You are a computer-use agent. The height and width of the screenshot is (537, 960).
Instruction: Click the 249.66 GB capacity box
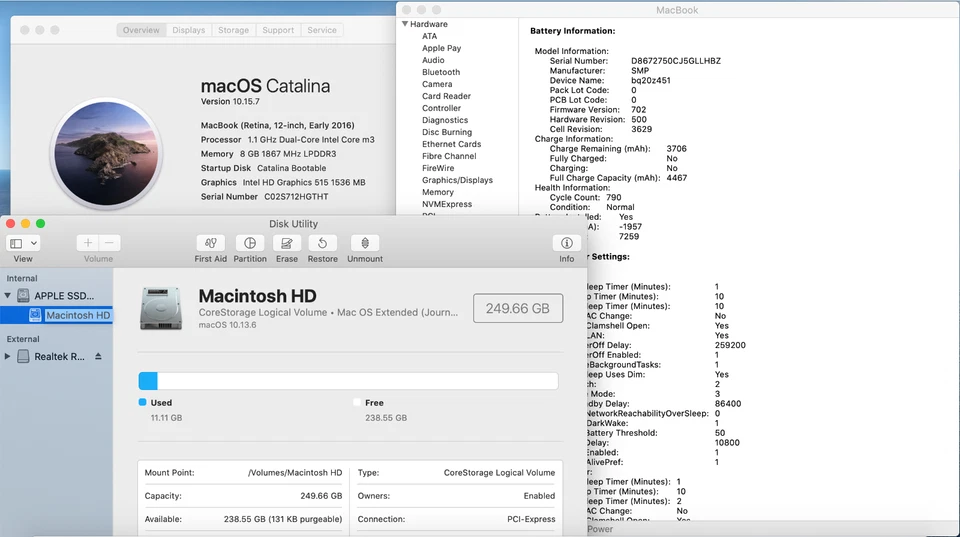[518, 308]
